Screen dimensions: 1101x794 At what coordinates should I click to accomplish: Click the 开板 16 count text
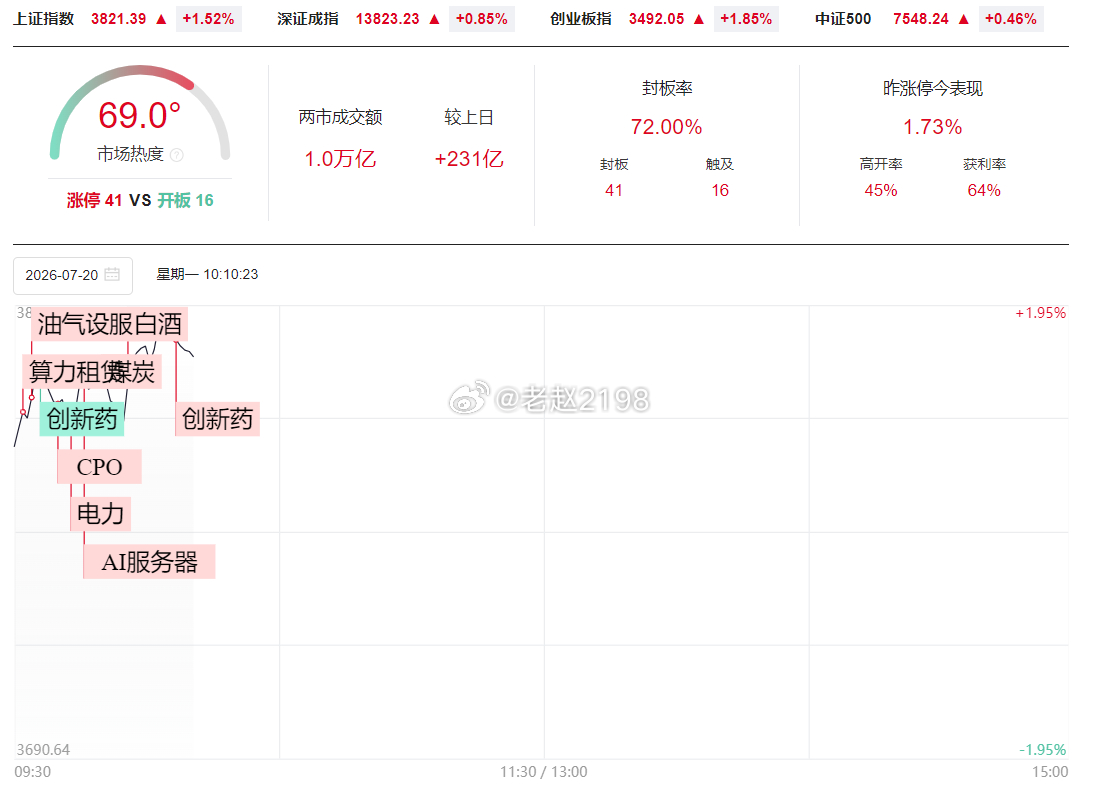185,200
